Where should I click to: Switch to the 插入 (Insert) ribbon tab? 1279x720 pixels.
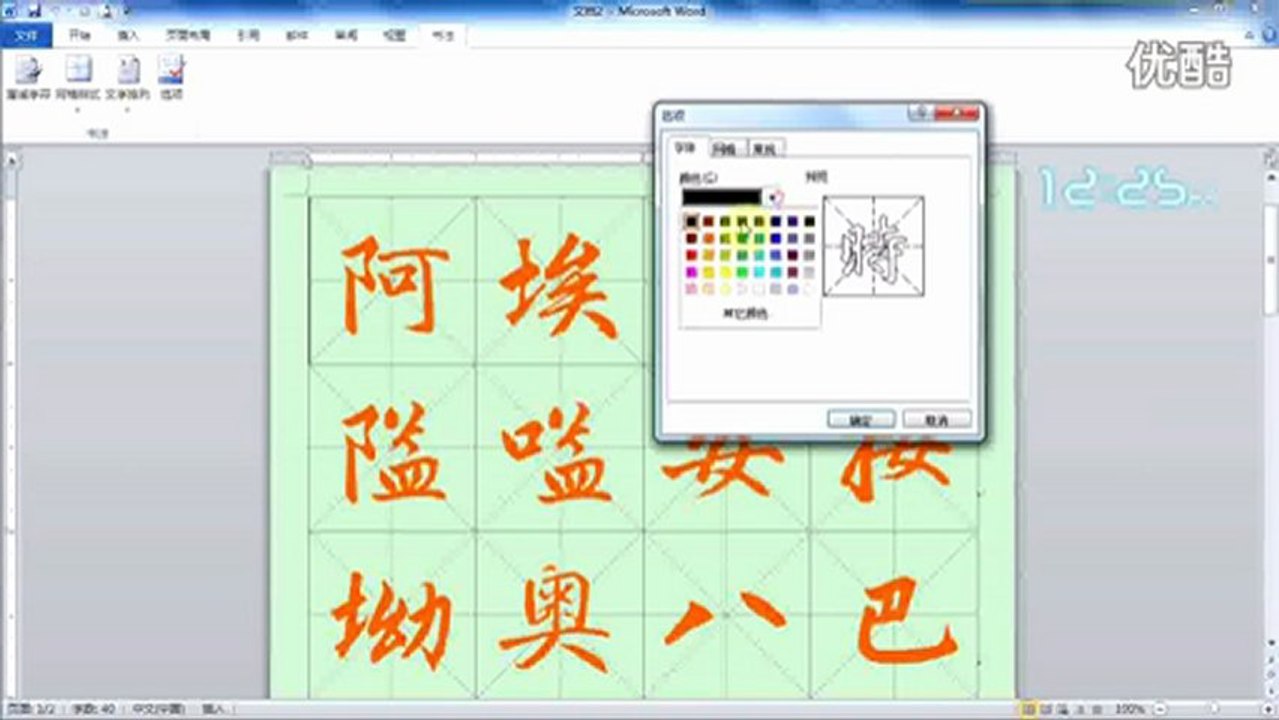128,35
